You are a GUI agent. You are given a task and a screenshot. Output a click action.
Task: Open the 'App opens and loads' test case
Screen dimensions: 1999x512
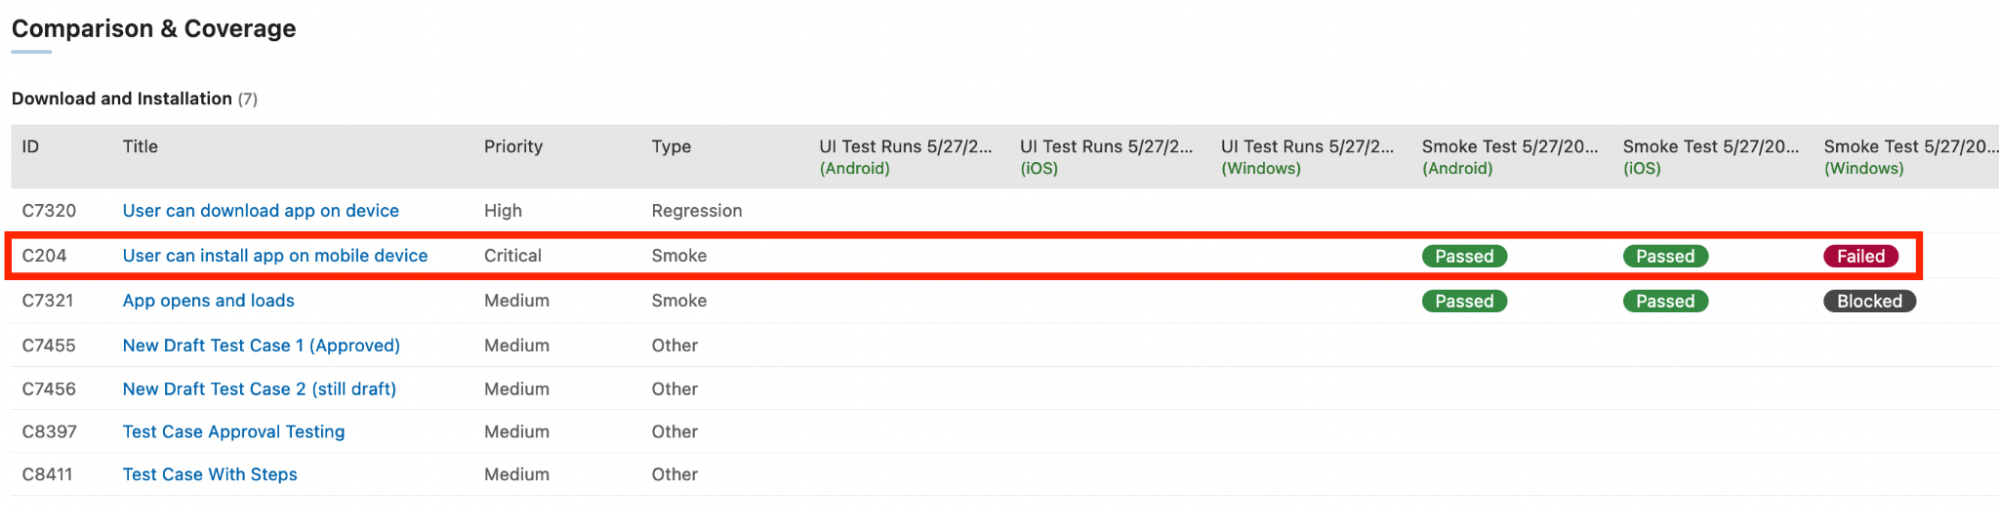[x=208, y=301]
